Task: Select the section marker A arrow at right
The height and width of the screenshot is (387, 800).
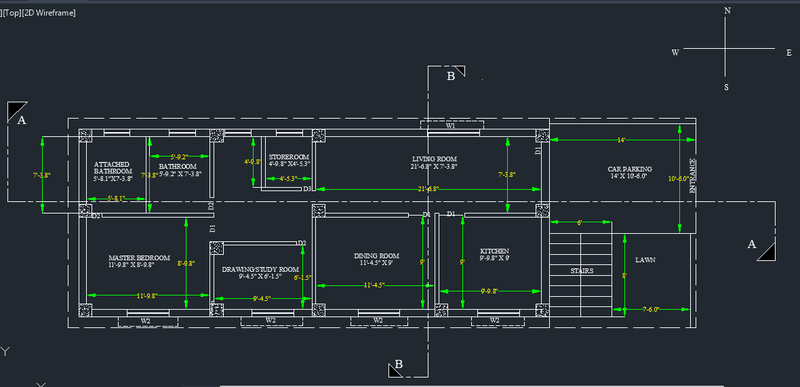Action: pos(766,251)
